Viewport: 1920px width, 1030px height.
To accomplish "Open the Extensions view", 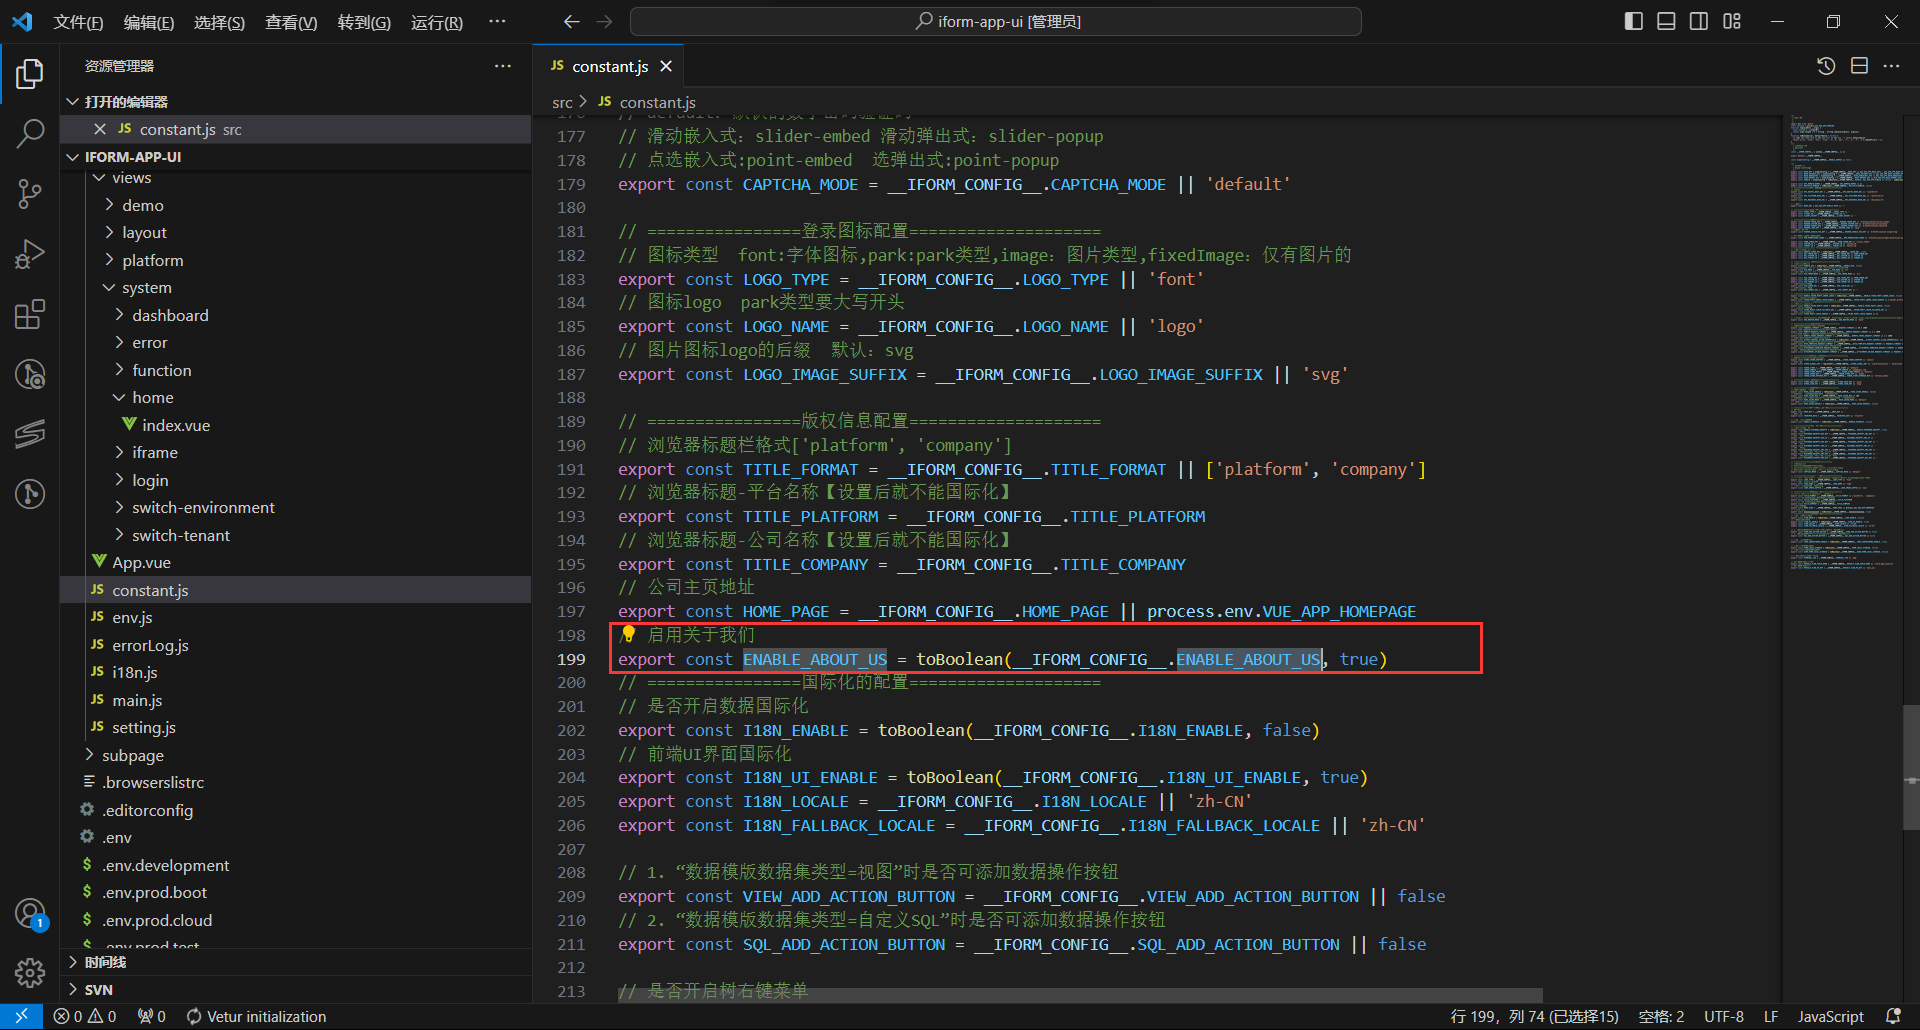I will click(30, 315).
